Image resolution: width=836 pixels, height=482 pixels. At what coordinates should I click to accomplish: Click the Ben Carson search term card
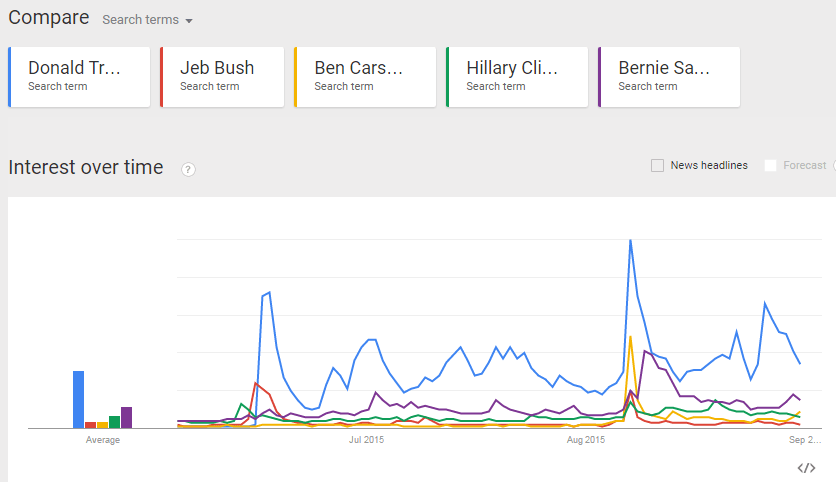(363, 76)
